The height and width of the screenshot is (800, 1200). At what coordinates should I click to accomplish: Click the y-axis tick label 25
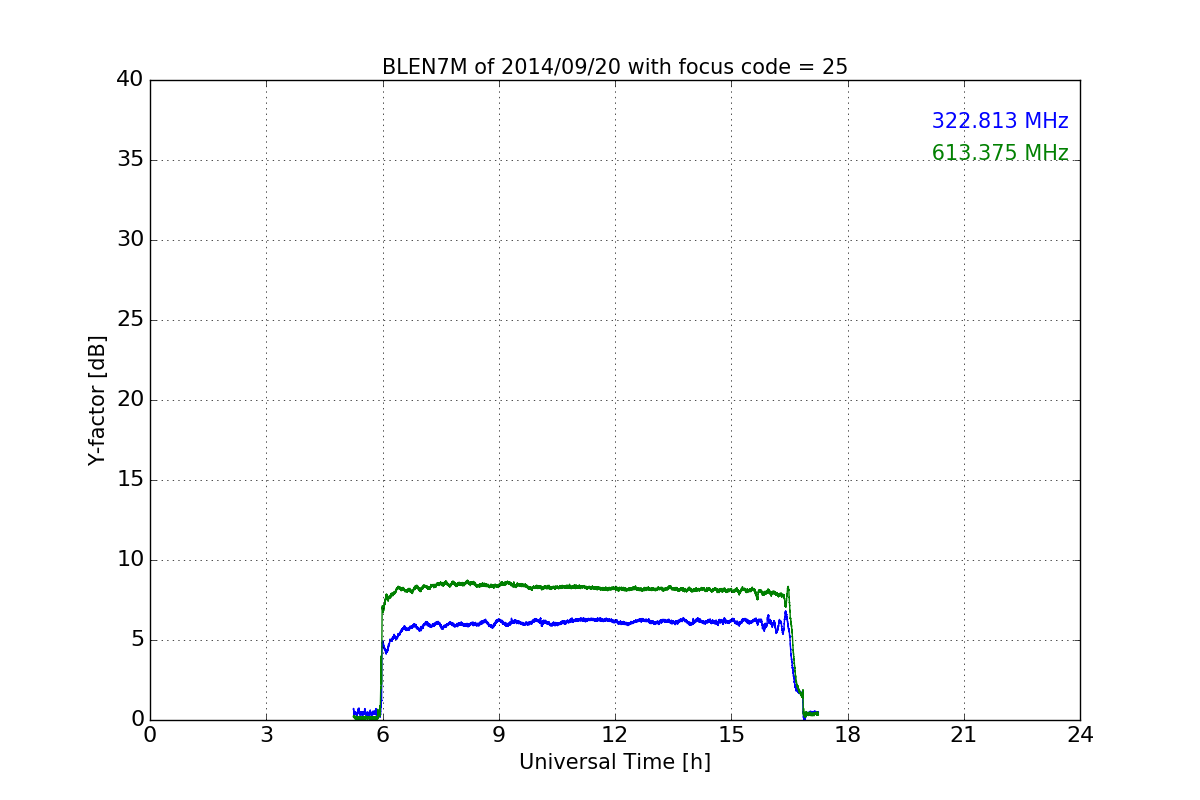[x=130, y=320]
